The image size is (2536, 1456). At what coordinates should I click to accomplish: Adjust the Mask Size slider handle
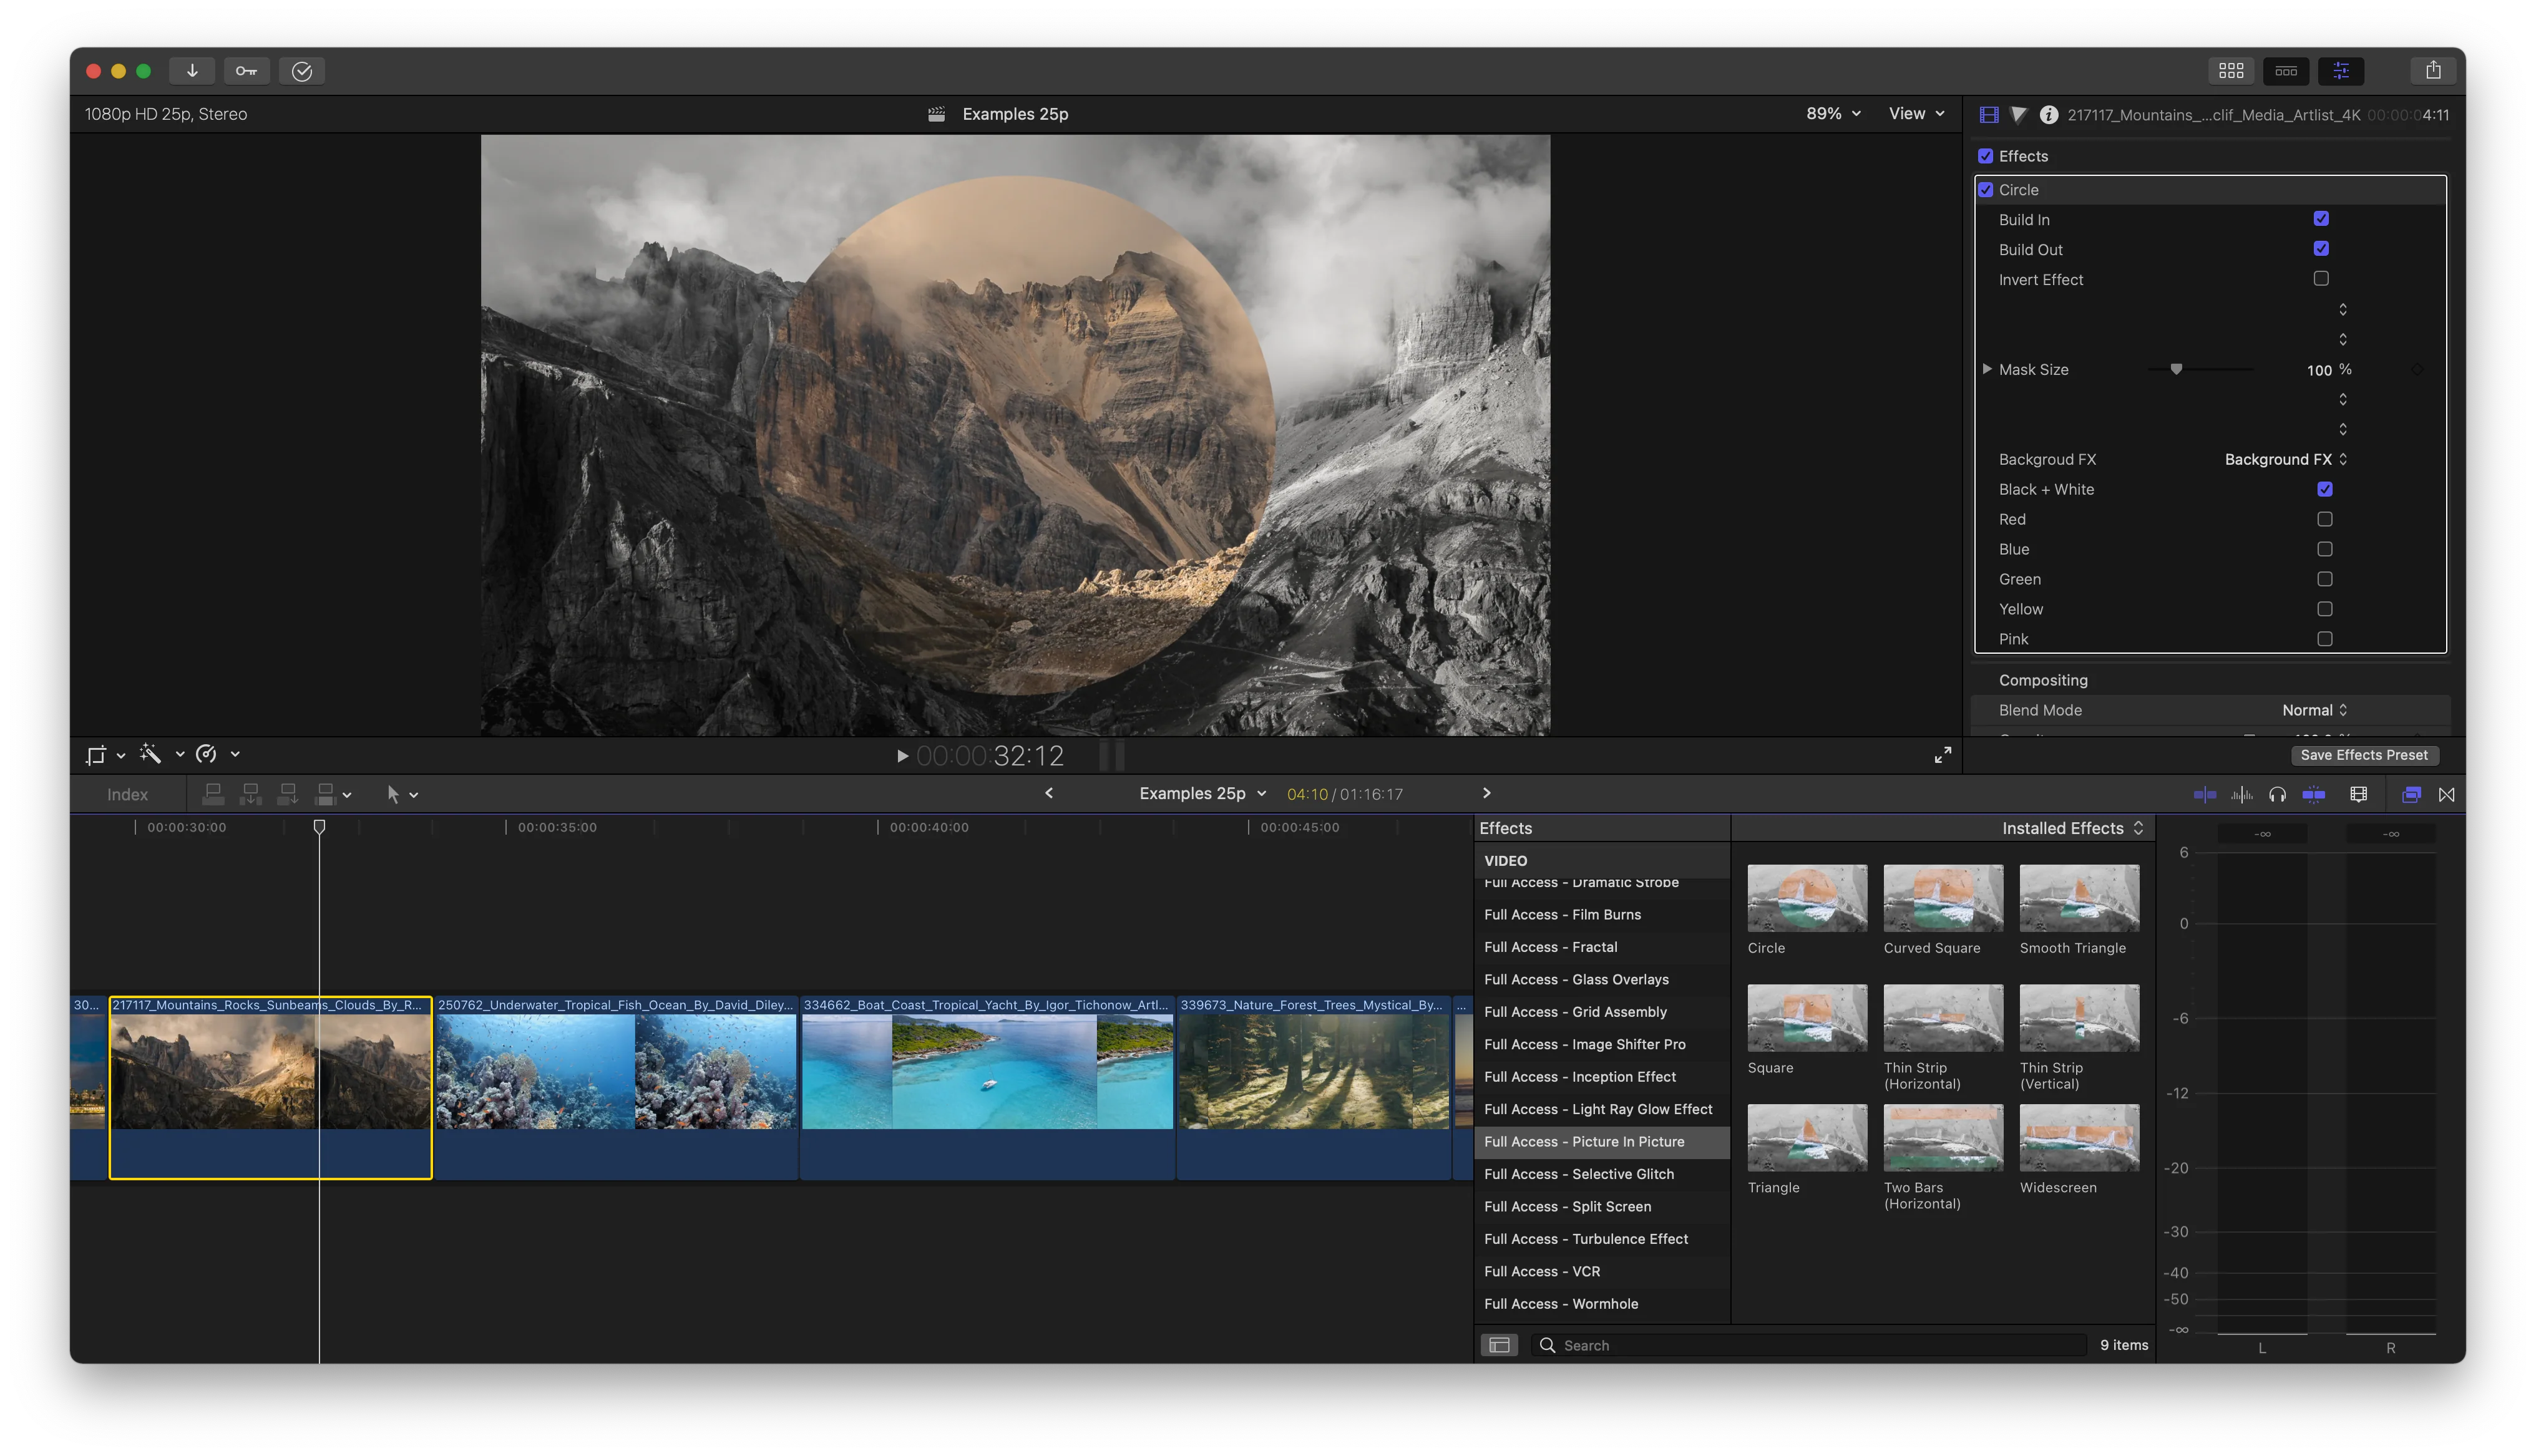pos(2176,369)
